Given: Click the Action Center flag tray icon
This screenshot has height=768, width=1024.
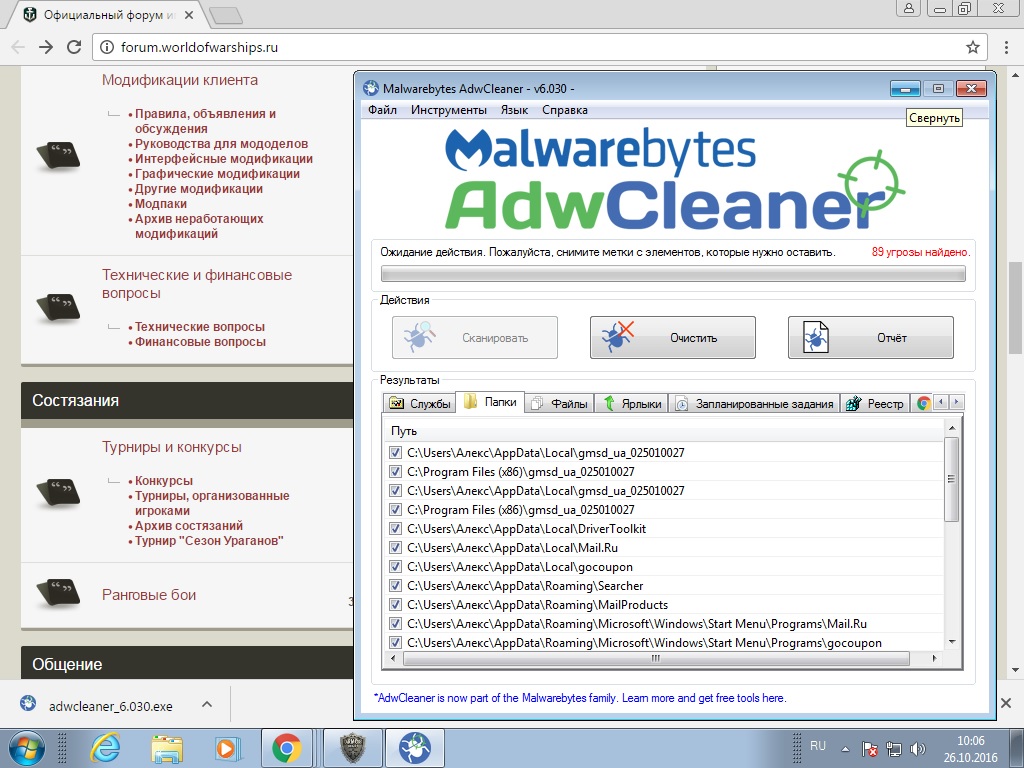Looking at the screenshot, I should [869, 748].
